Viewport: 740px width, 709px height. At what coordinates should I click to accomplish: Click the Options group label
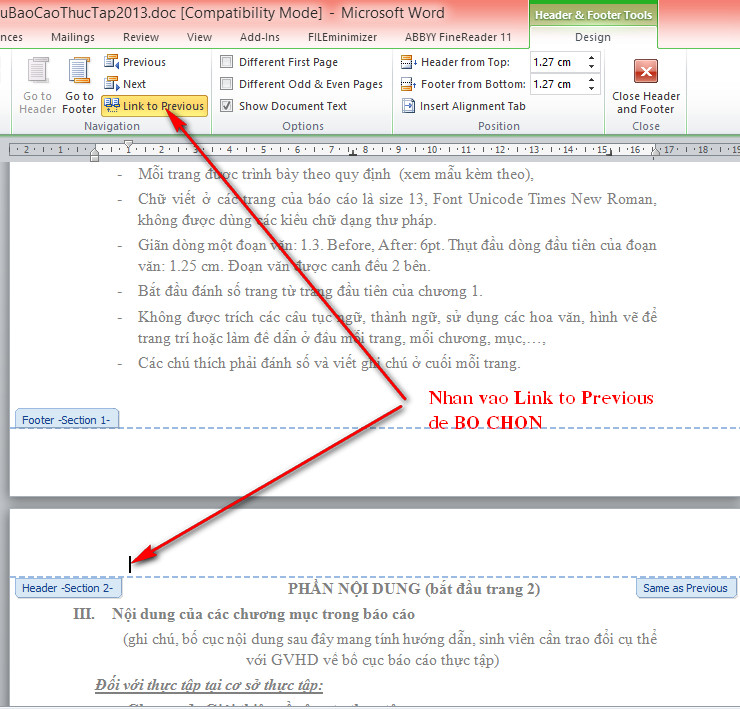pos(303,126)
